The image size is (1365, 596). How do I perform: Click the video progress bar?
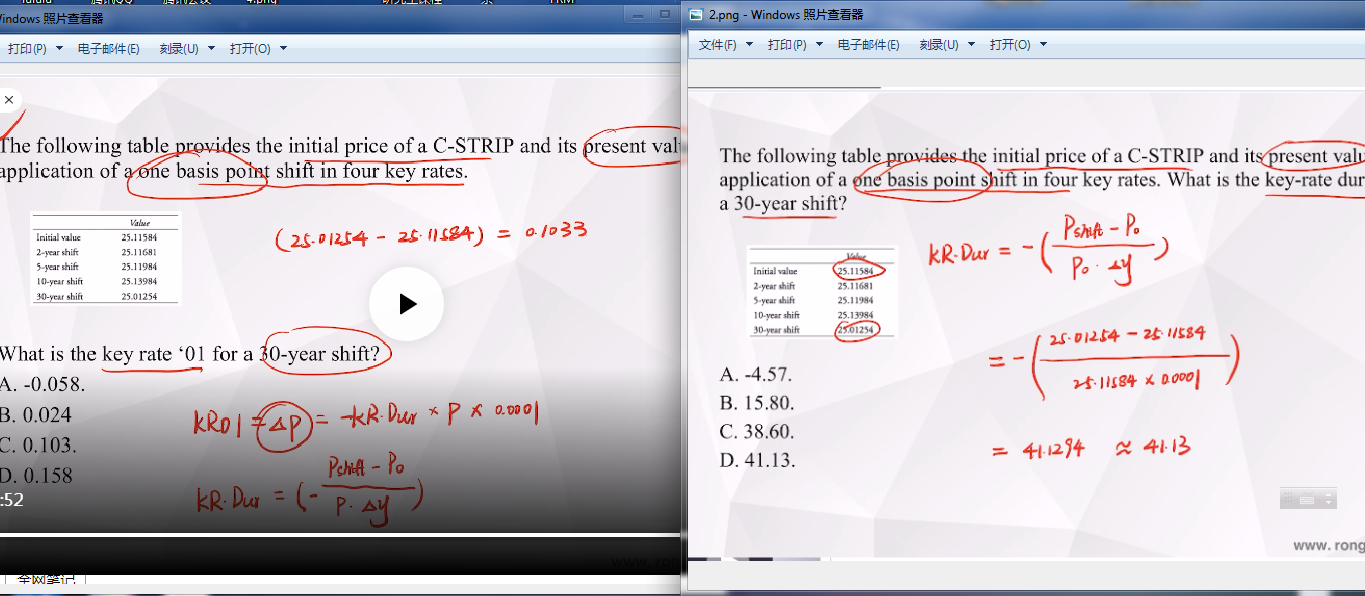[340, 535]
